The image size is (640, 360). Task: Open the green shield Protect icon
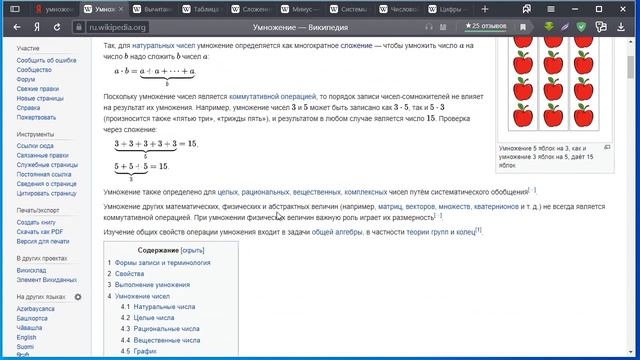point(581,27)
